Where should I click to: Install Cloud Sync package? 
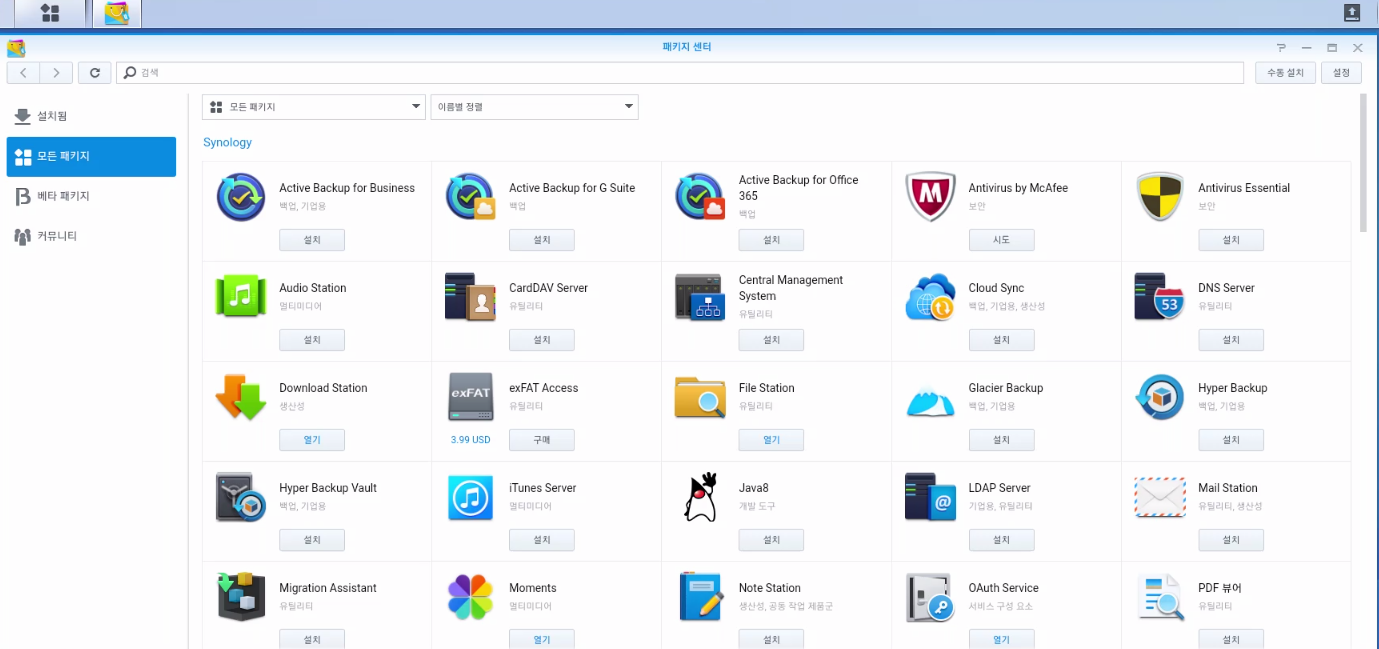coord(1001,340)
